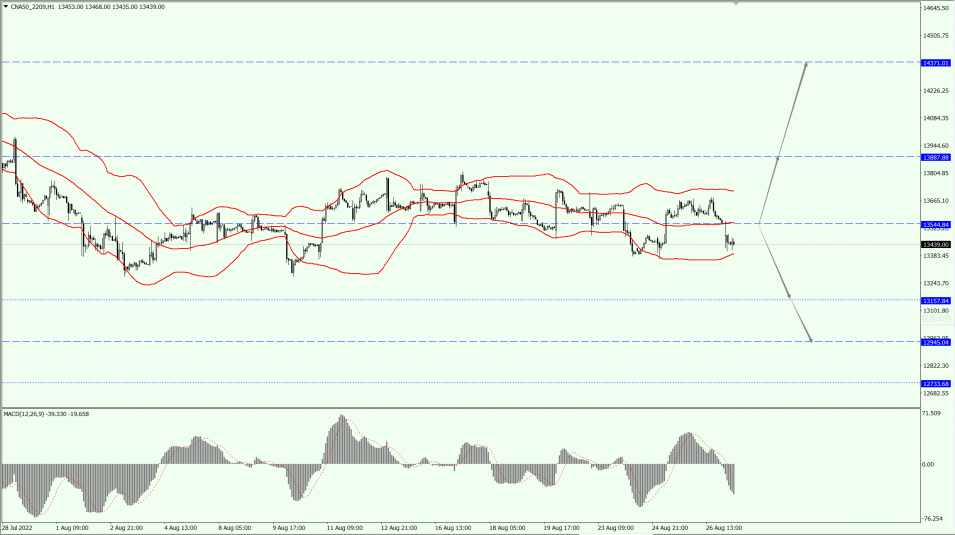Click the 13544.84 price level label
The image size is (955, 535).
coord(935,224)
